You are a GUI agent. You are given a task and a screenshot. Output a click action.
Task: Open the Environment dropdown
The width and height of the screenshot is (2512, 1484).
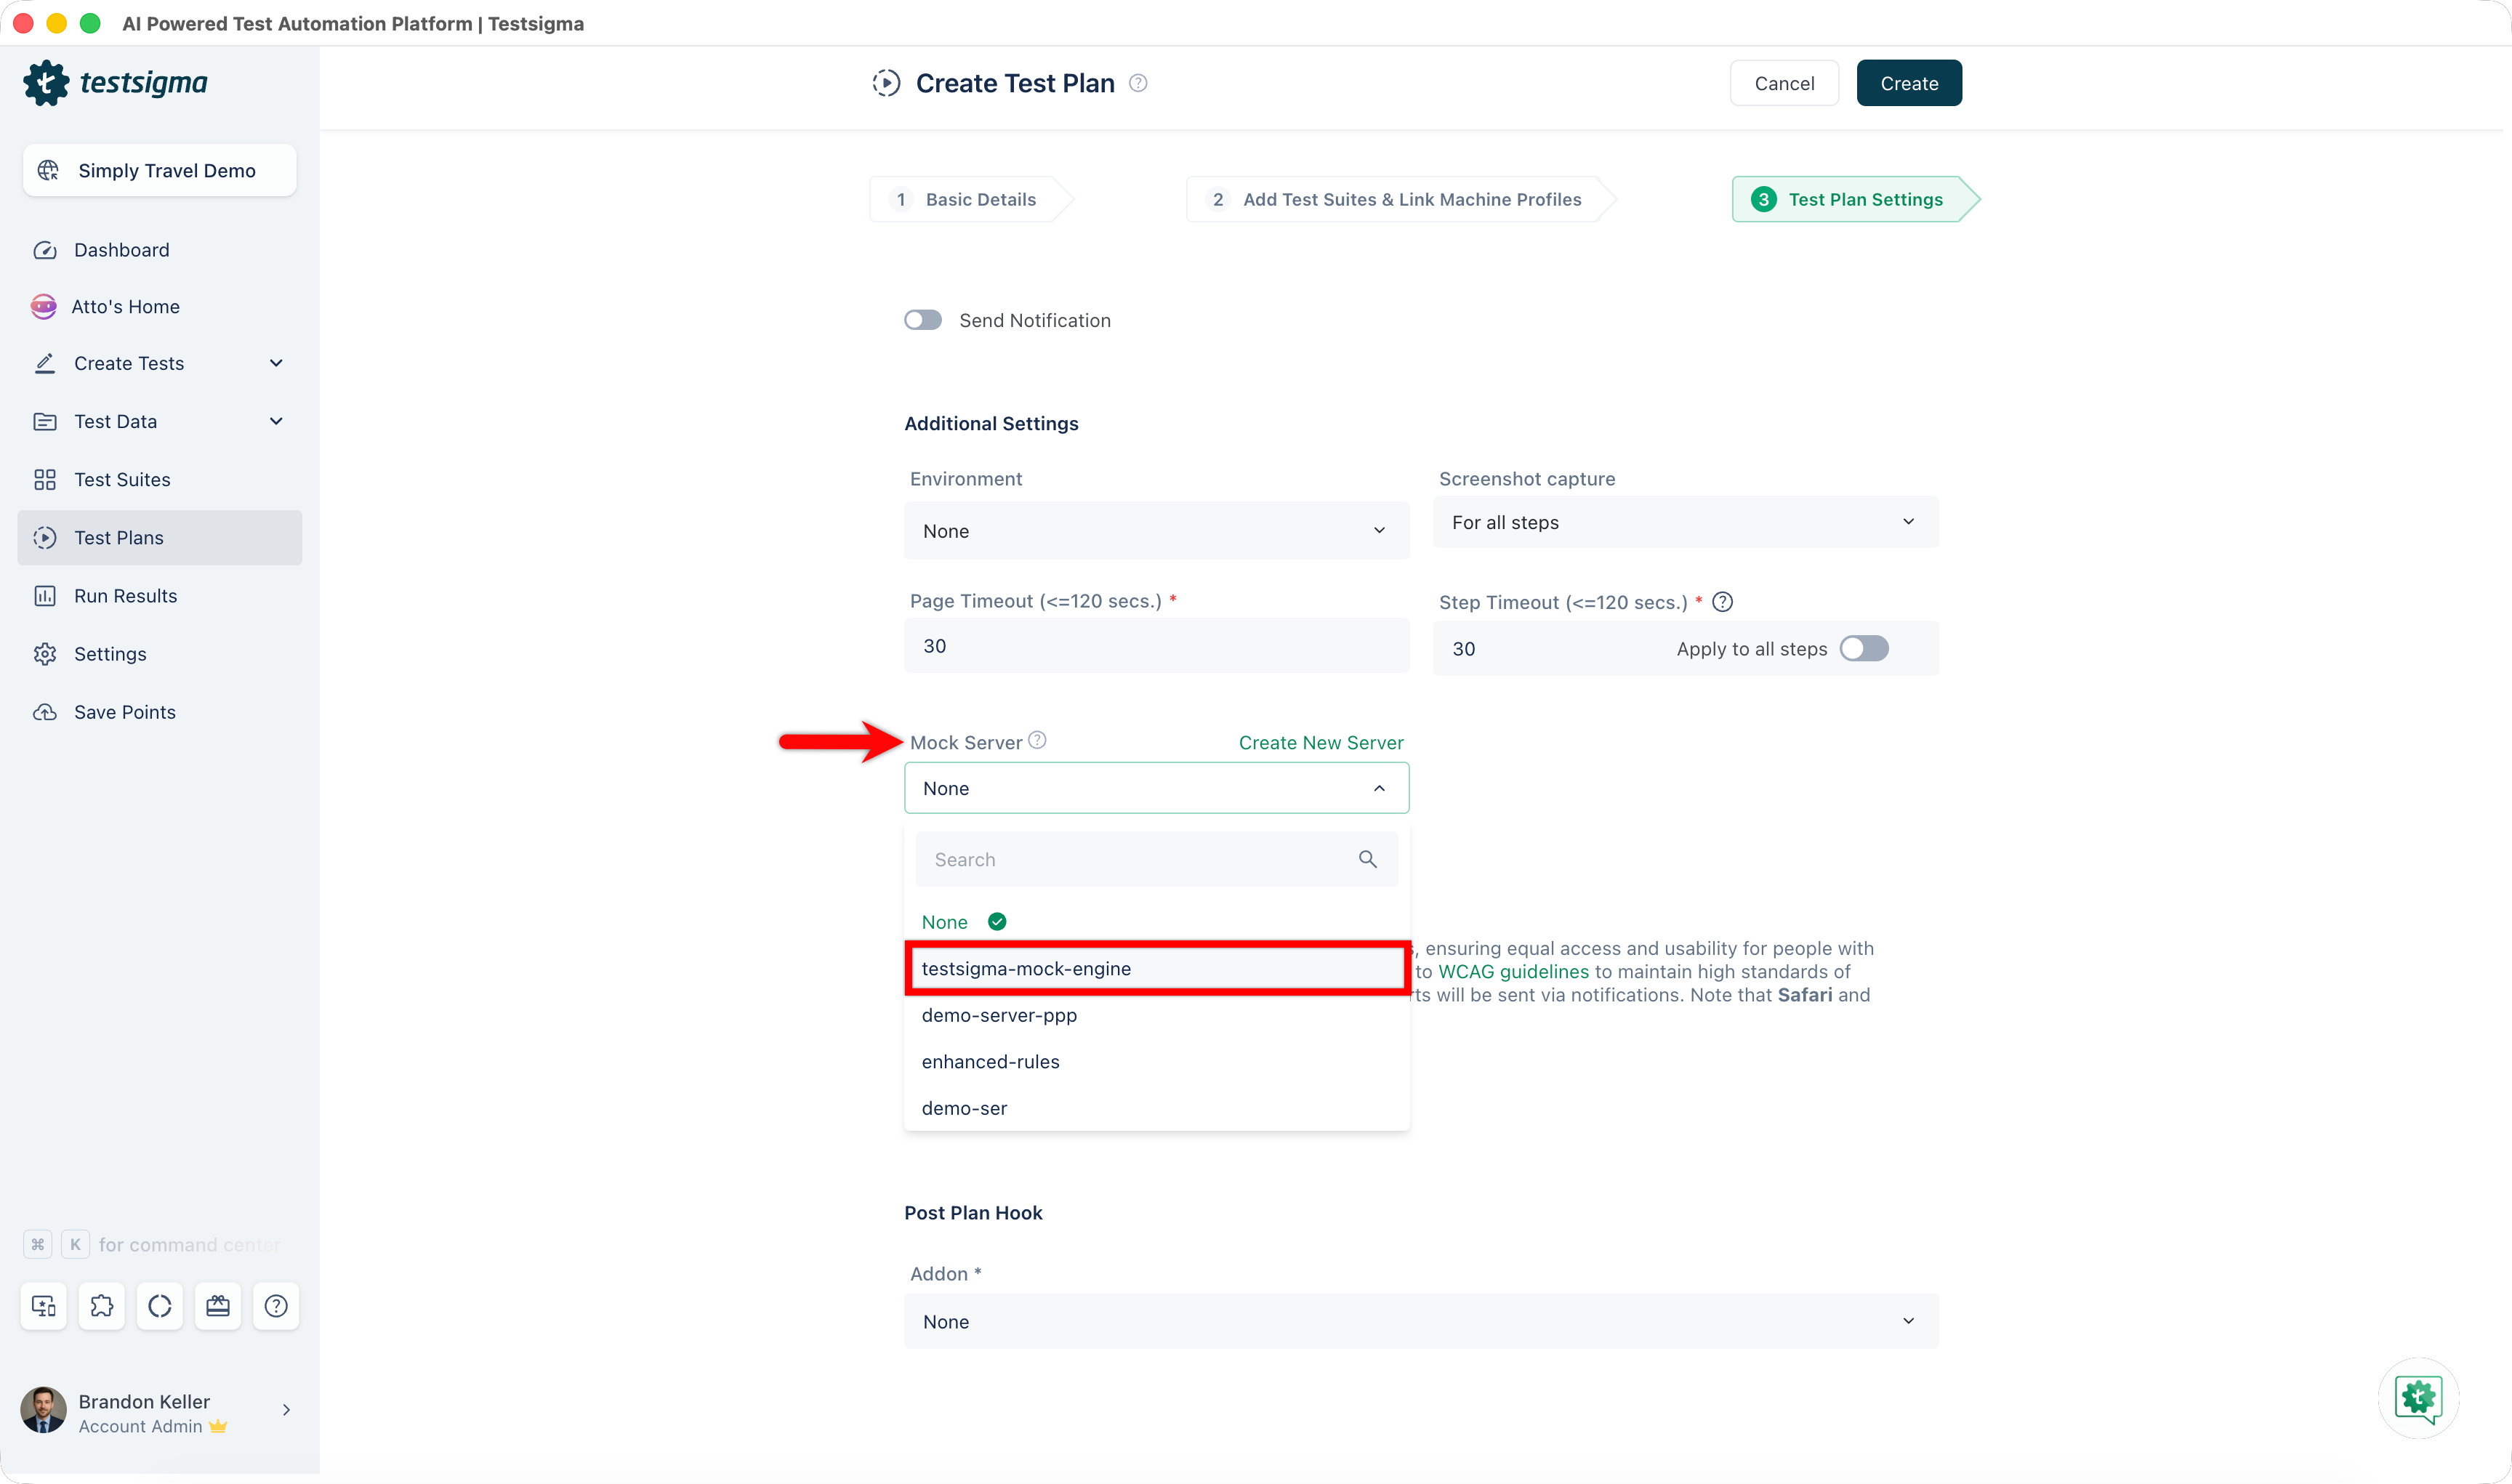coord(1157,531)
